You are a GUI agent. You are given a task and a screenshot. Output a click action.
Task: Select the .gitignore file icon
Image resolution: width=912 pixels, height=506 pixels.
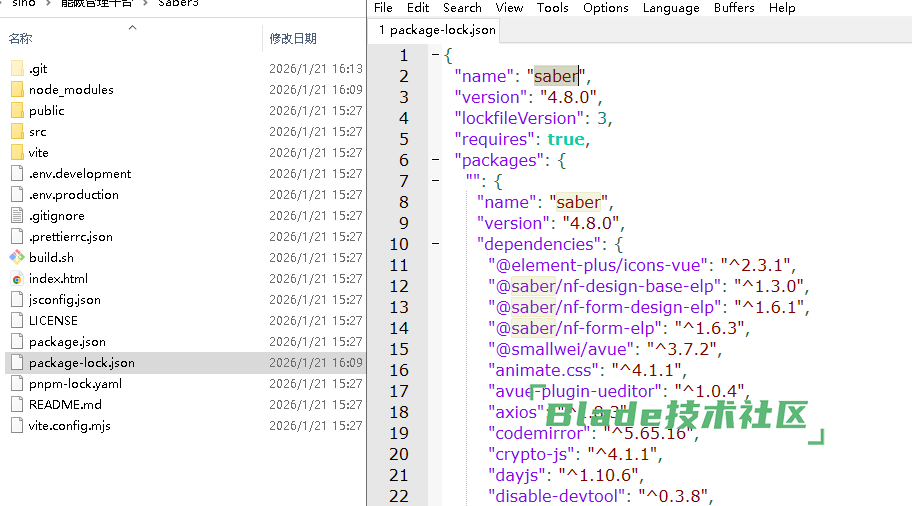pyautogui.click(x=16, y=216)
